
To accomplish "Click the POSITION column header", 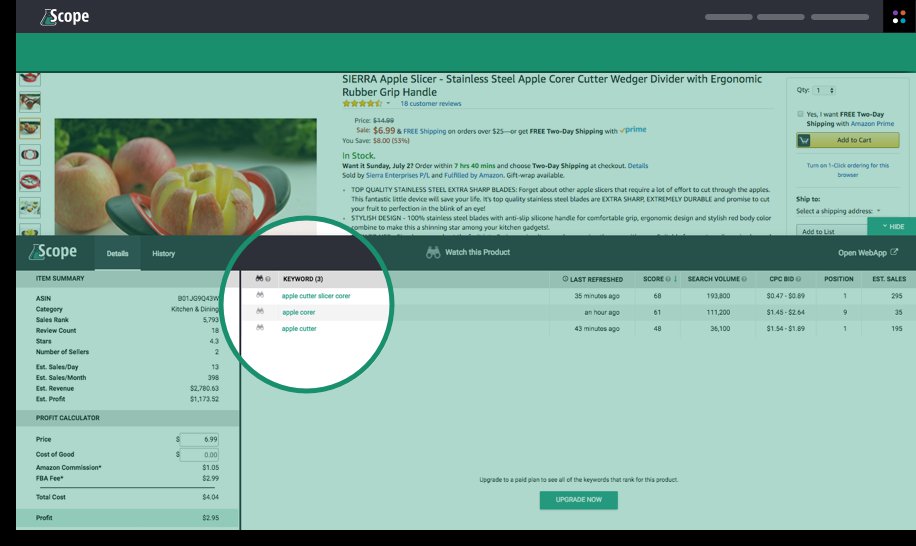I will 838,279.
